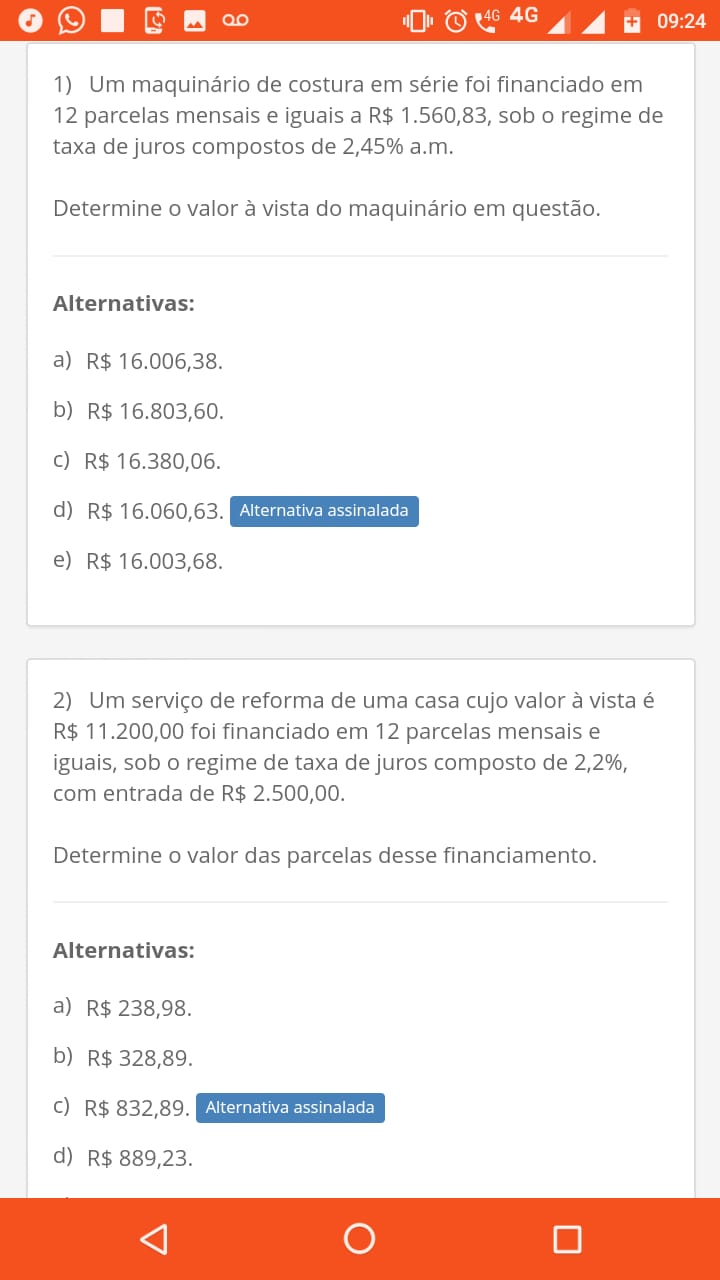The image size is (720, 1280).
Task: Tap the 09:24 clock in status bar
Action: 682,21
